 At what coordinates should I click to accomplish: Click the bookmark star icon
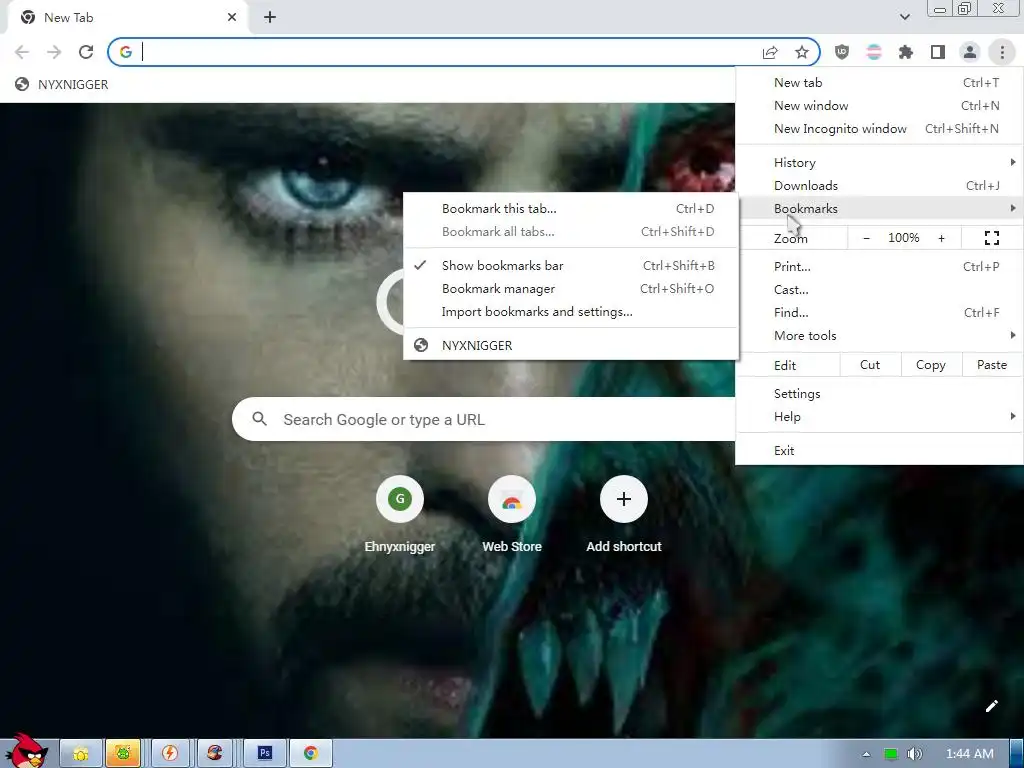[x=802, y=52]
